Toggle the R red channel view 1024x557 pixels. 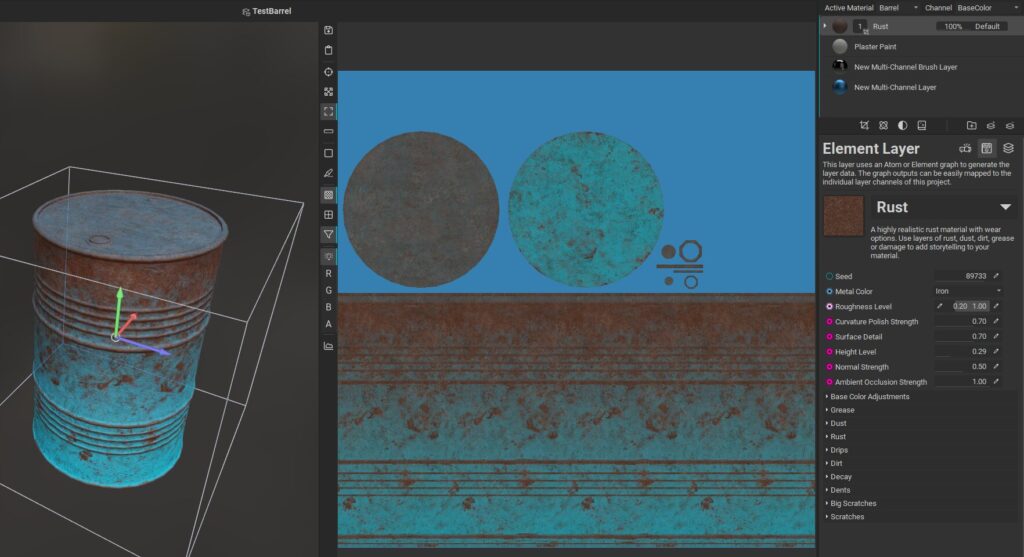[x=328, y=274]
